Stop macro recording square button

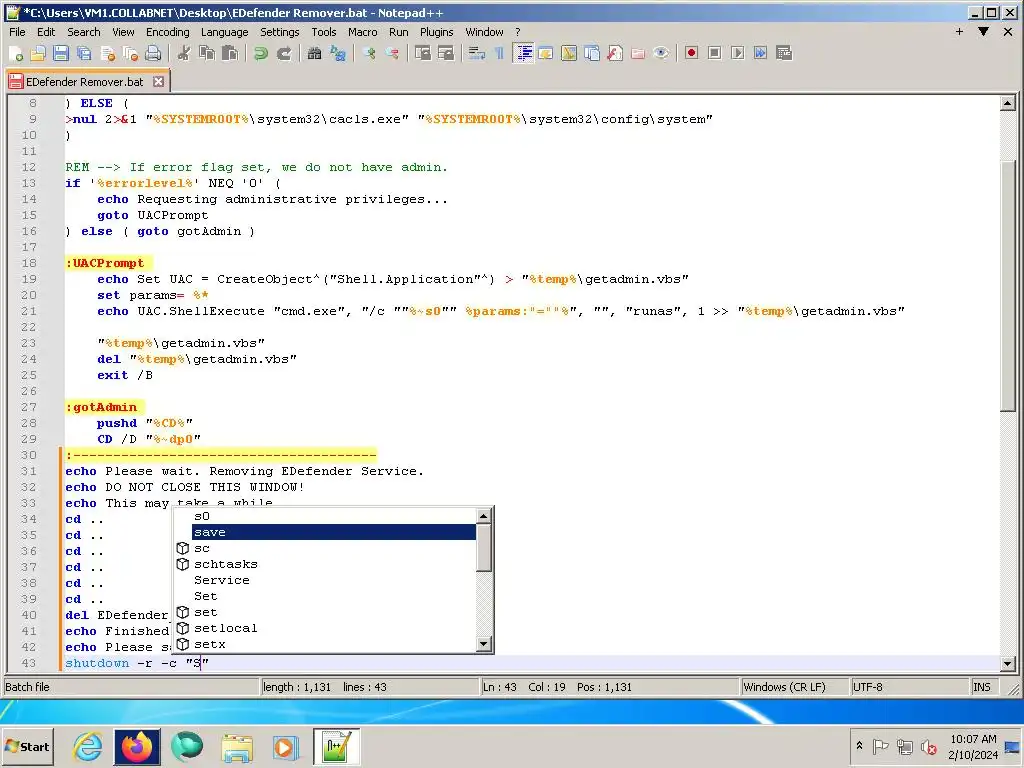pos(714,54)
